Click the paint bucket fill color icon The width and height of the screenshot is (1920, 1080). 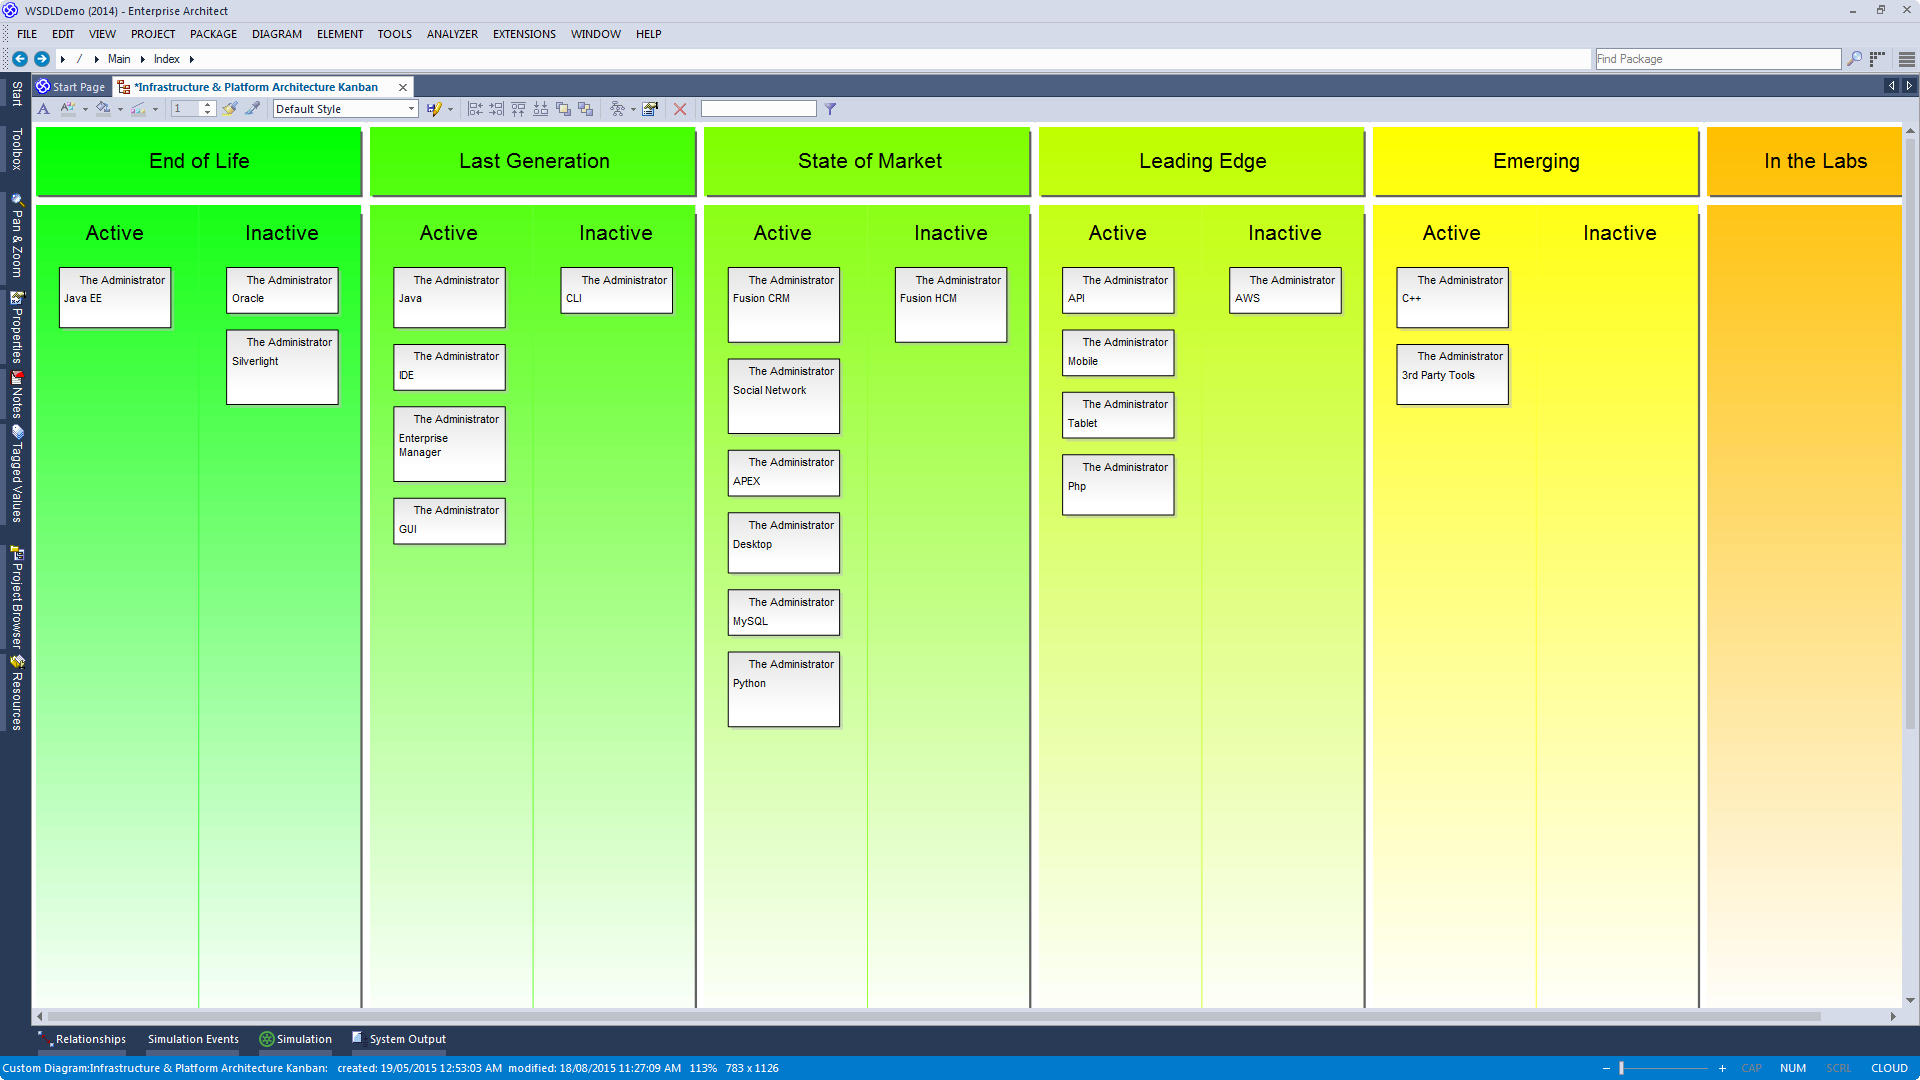coord(103,109)
